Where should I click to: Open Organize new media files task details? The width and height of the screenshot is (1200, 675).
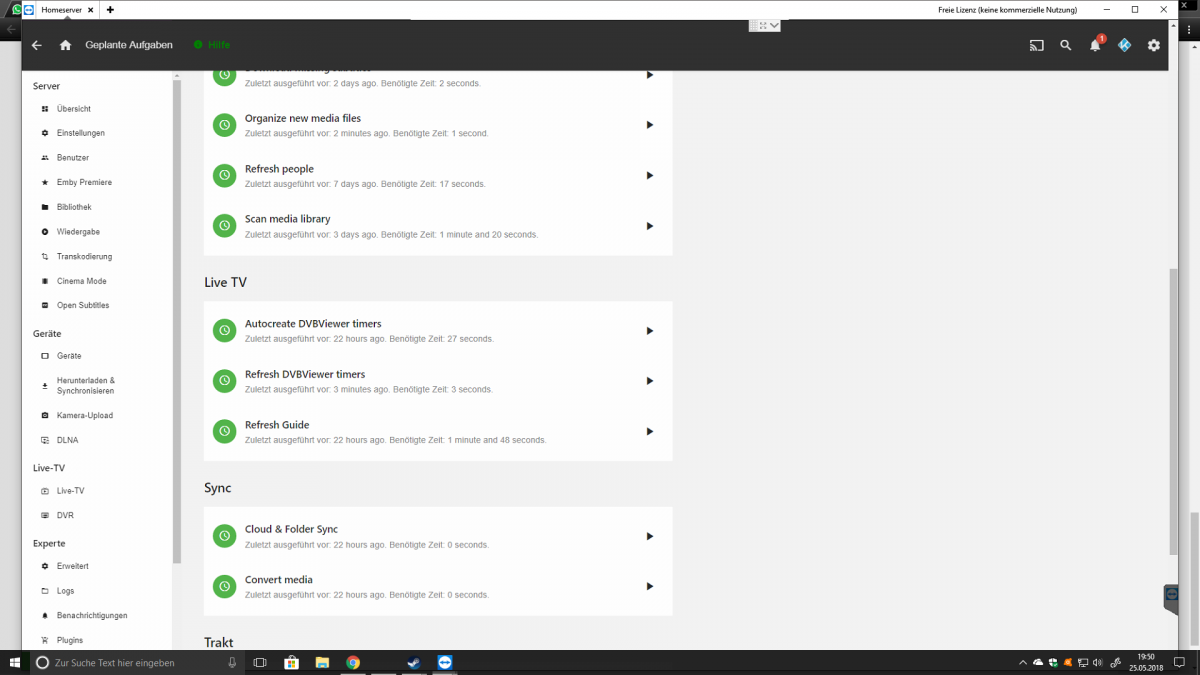click(x=303, y=118)
